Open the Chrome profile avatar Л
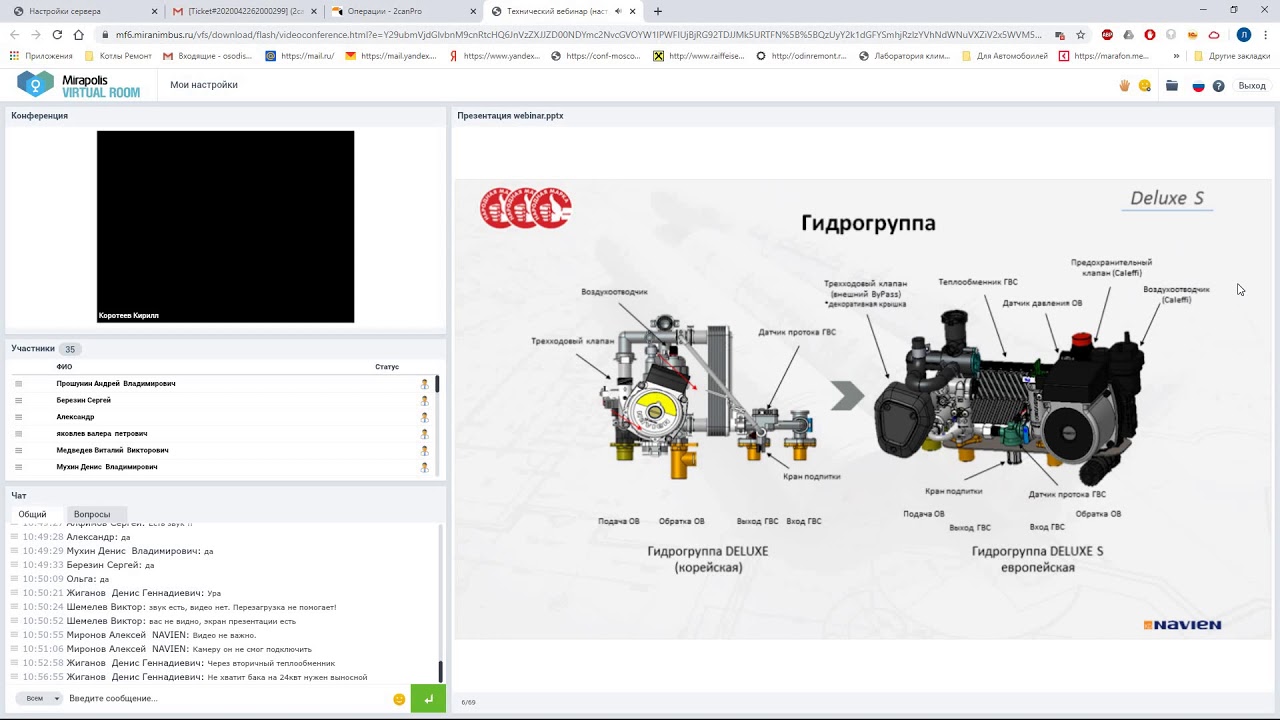The width and height of the screenshot is (1280, 720). [x=1243, y=35]
